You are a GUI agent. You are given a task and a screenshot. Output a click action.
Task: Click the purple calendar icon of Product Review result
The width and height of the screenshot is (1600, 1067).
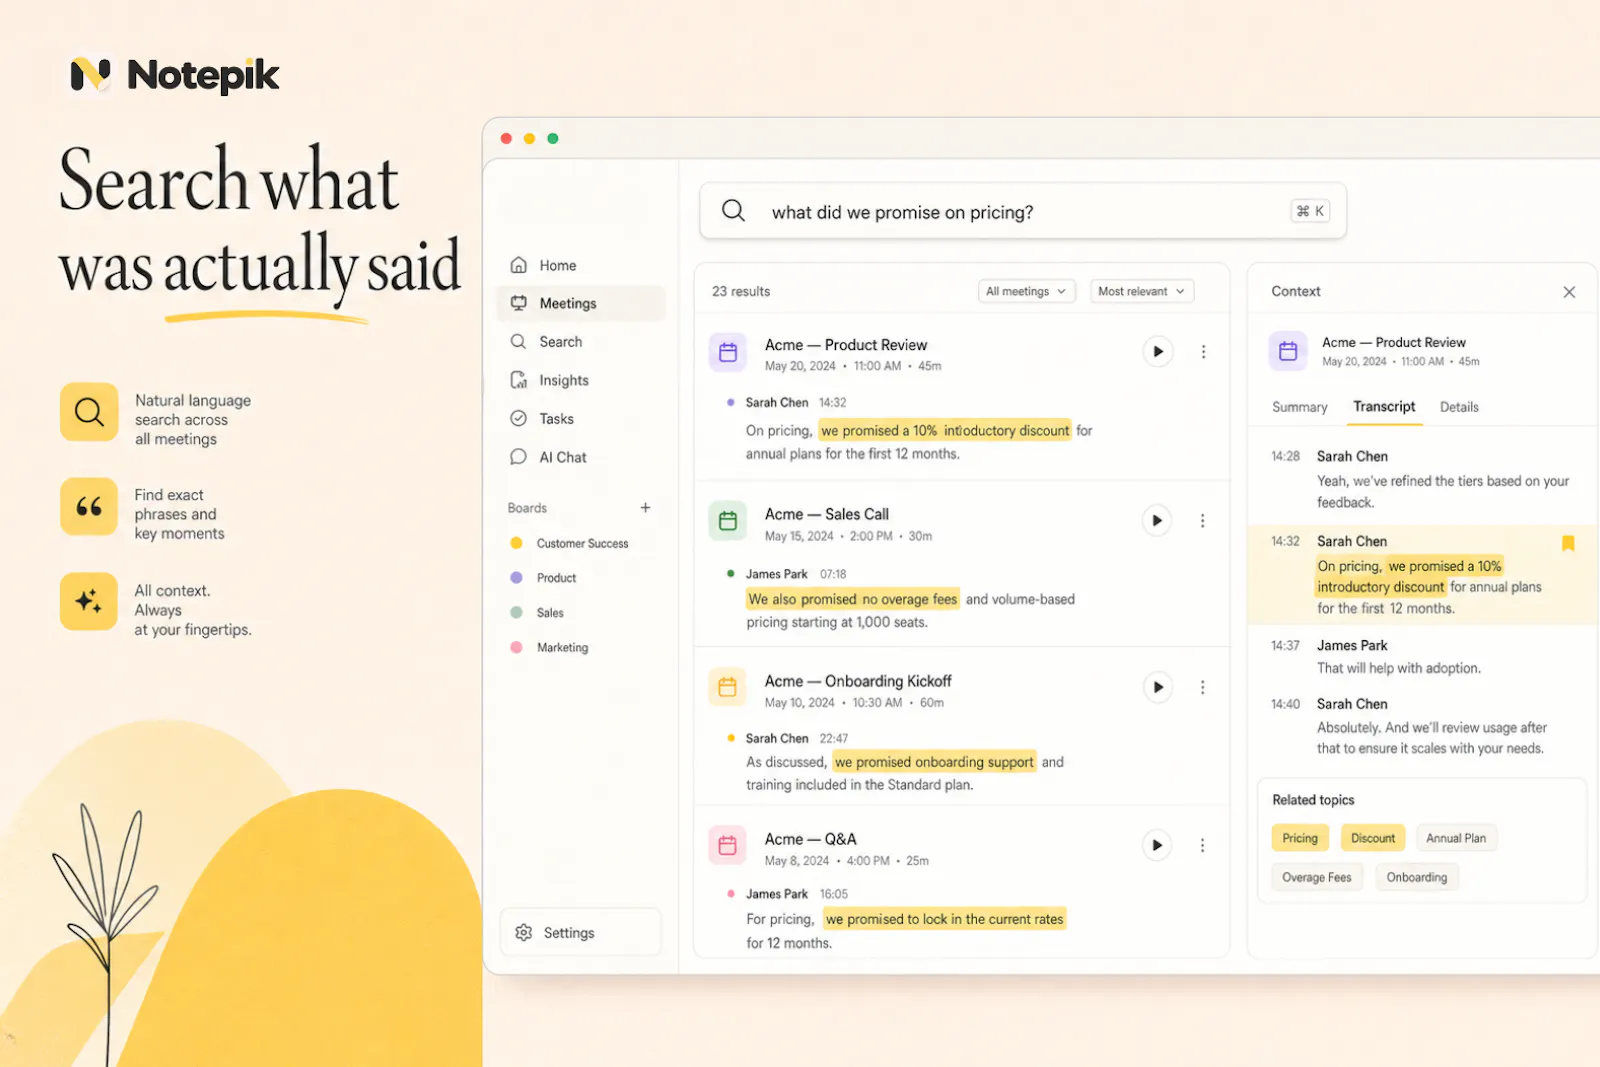tap(728, 352)
